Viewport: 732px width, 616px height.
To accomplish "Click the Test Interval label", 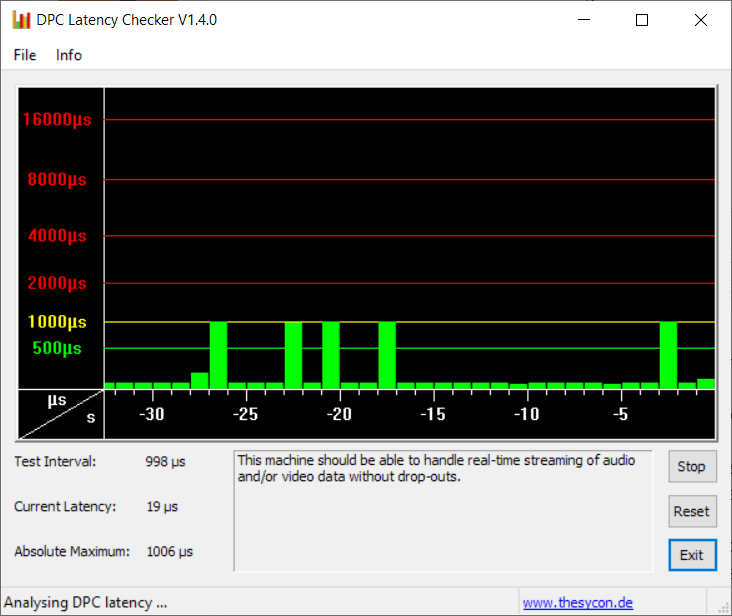I will [55, 462].
